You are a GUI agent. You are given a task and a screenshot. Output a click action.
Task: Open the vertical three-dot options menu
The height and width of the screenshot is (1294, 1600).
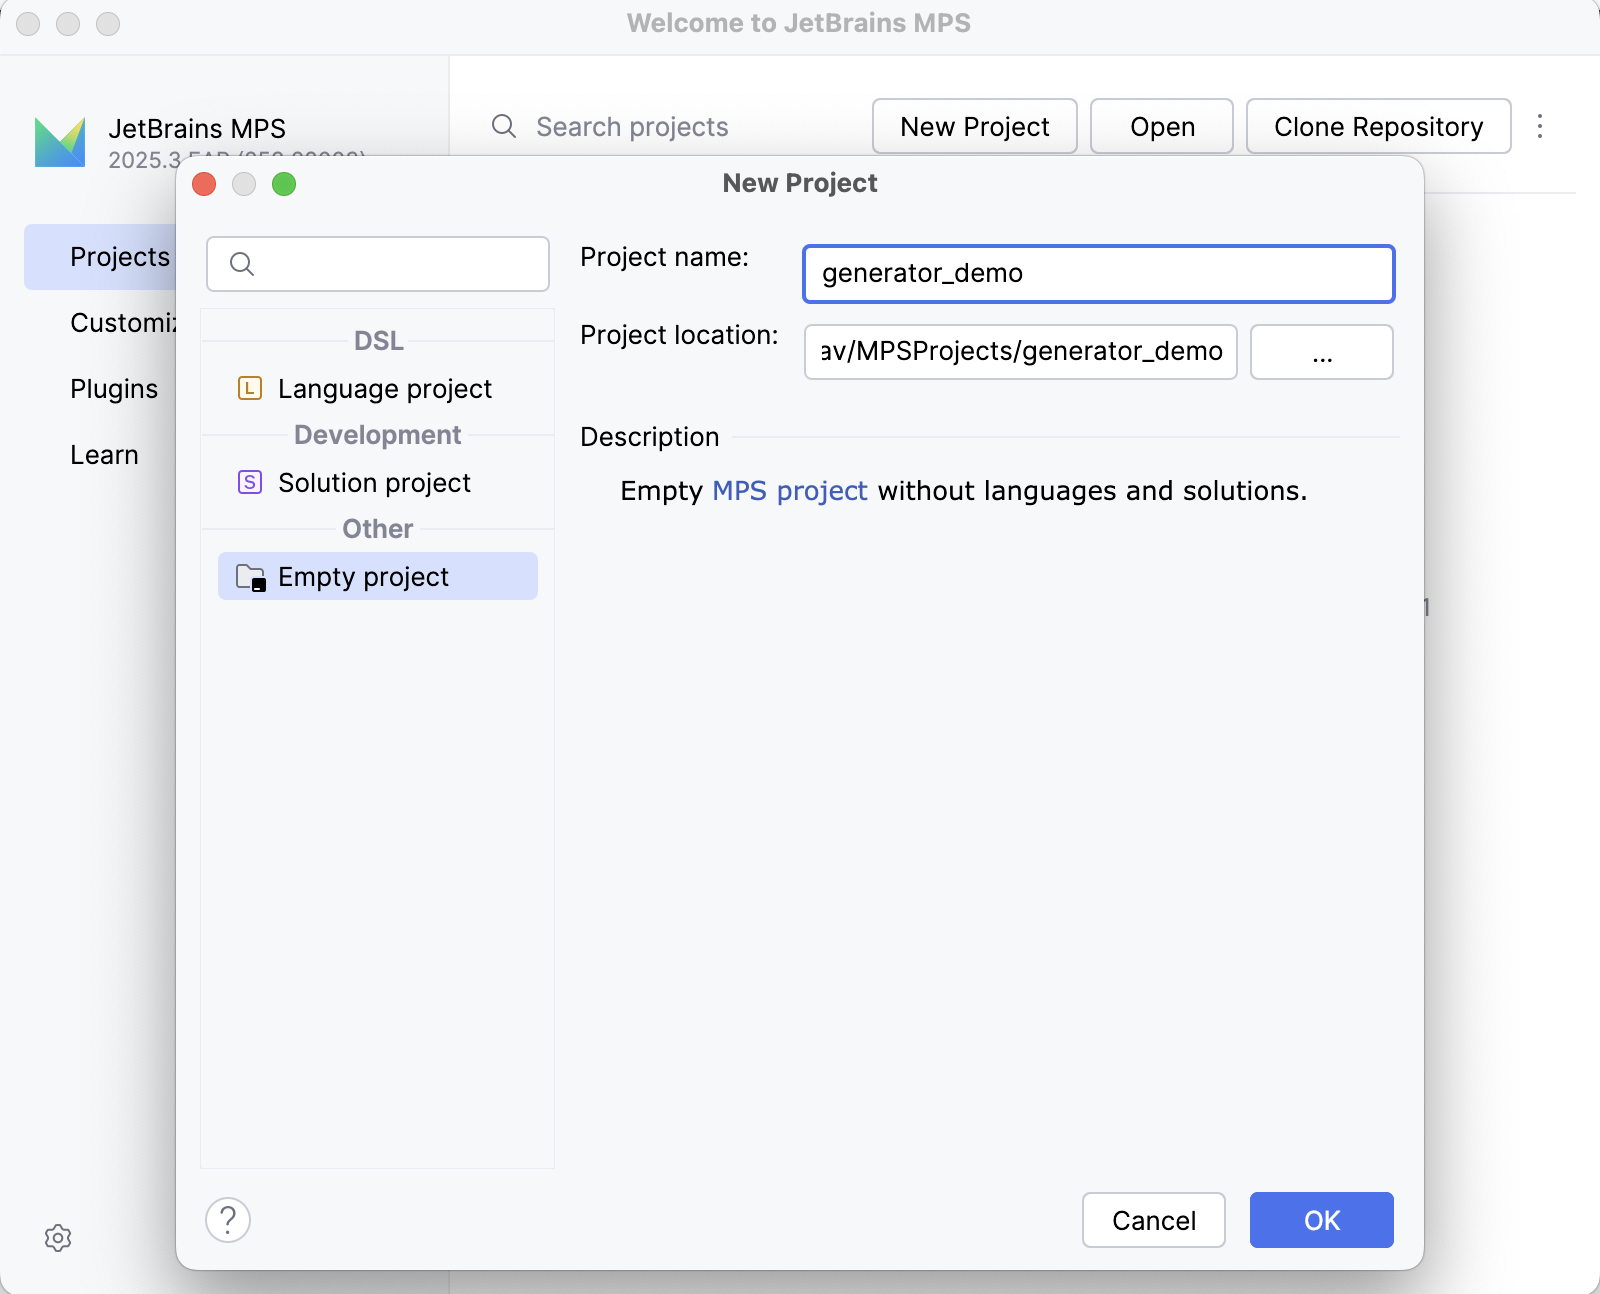pyautogui.click(x=1540, y=126)
